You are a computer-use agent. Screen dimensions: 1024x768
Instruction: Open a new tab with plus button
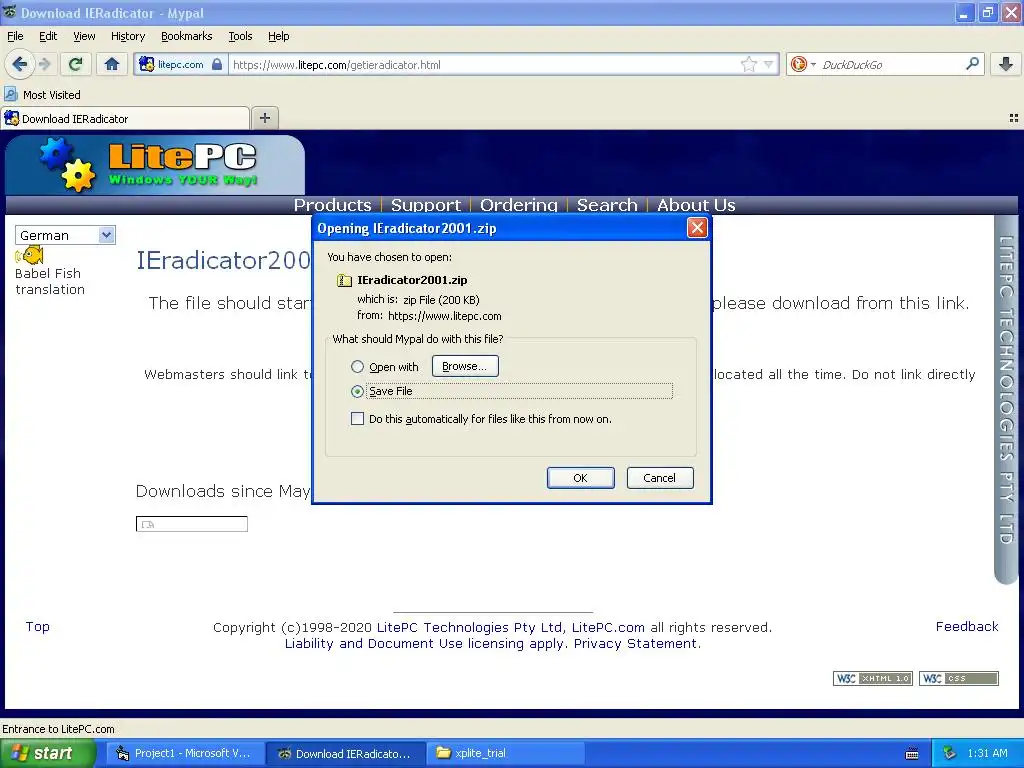[x=264, y=118]
